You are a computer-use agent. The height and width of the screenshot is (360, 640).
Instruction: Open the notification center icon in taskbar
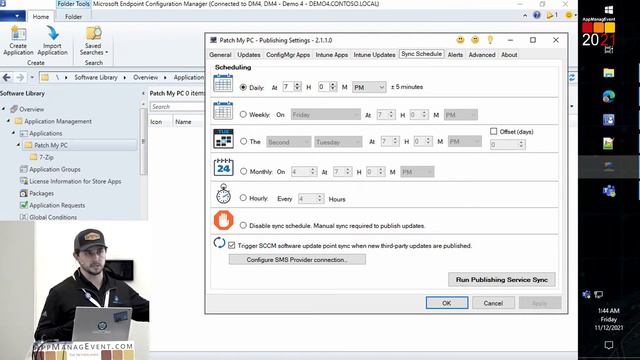[x=609, y=345]
